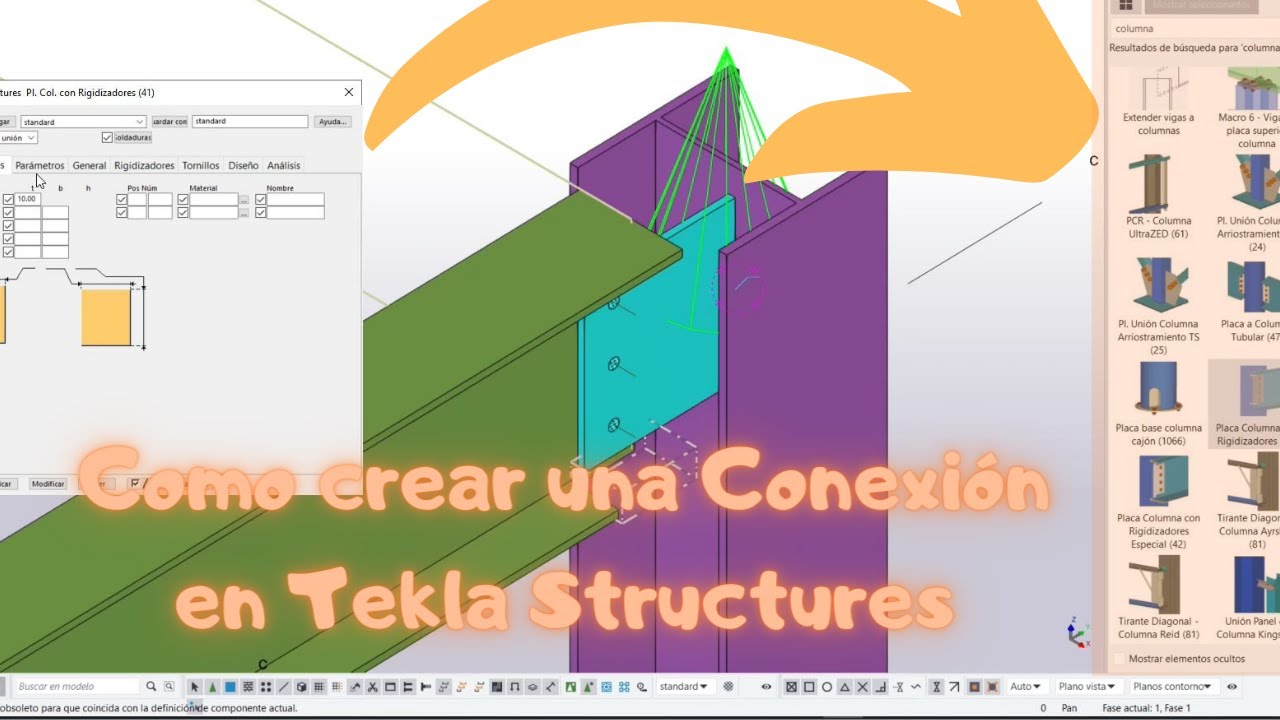Select the arrow pointer selection tool

pos(195,687)
